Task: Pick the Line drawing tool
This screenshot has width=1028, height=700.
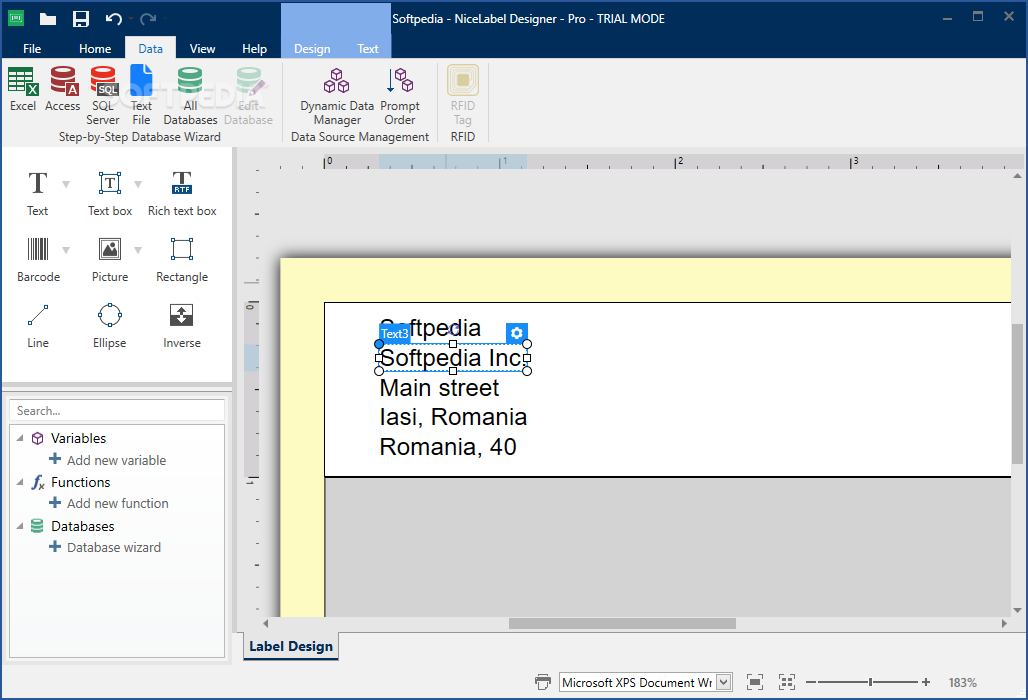Action: (37, 325)
